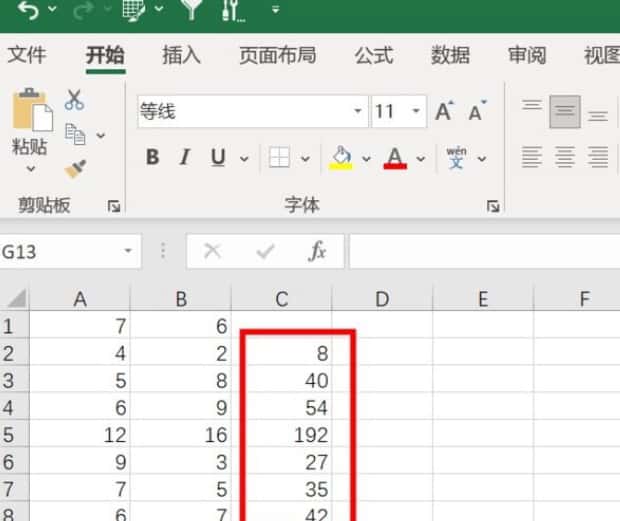
Task: Toggle Italic formatting
Action: (184, 158)
